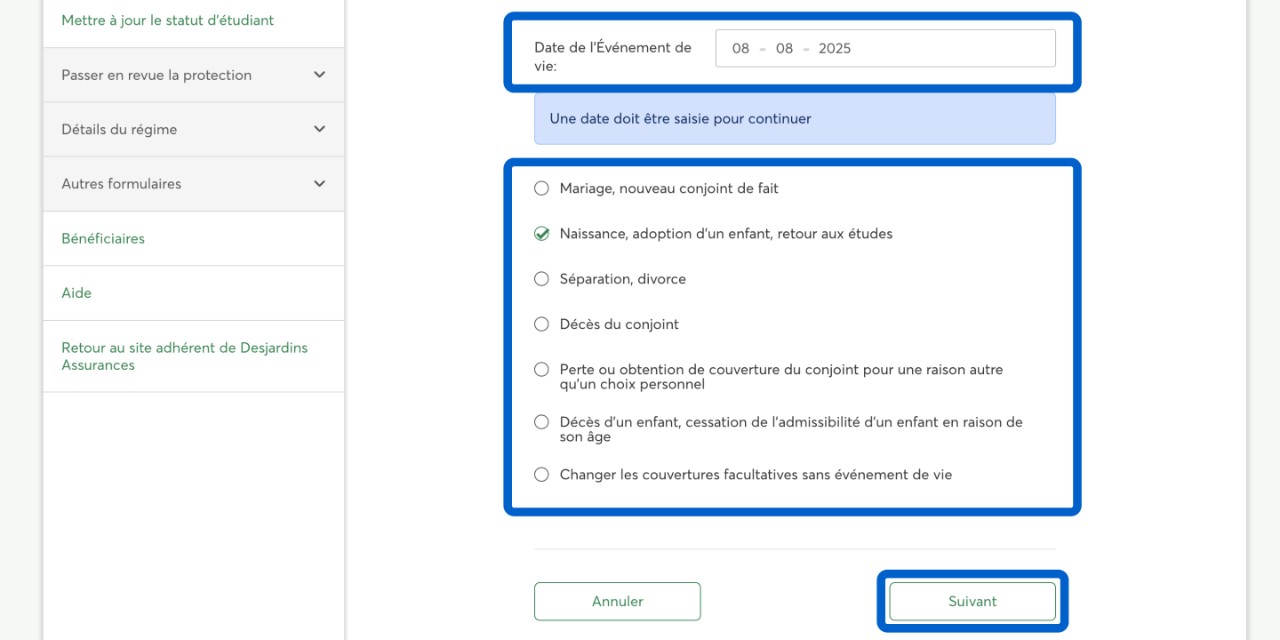Click the Suivant button
Viewport: 1280px width, 640px height.
pyautogui.click(x=972, y=601)
